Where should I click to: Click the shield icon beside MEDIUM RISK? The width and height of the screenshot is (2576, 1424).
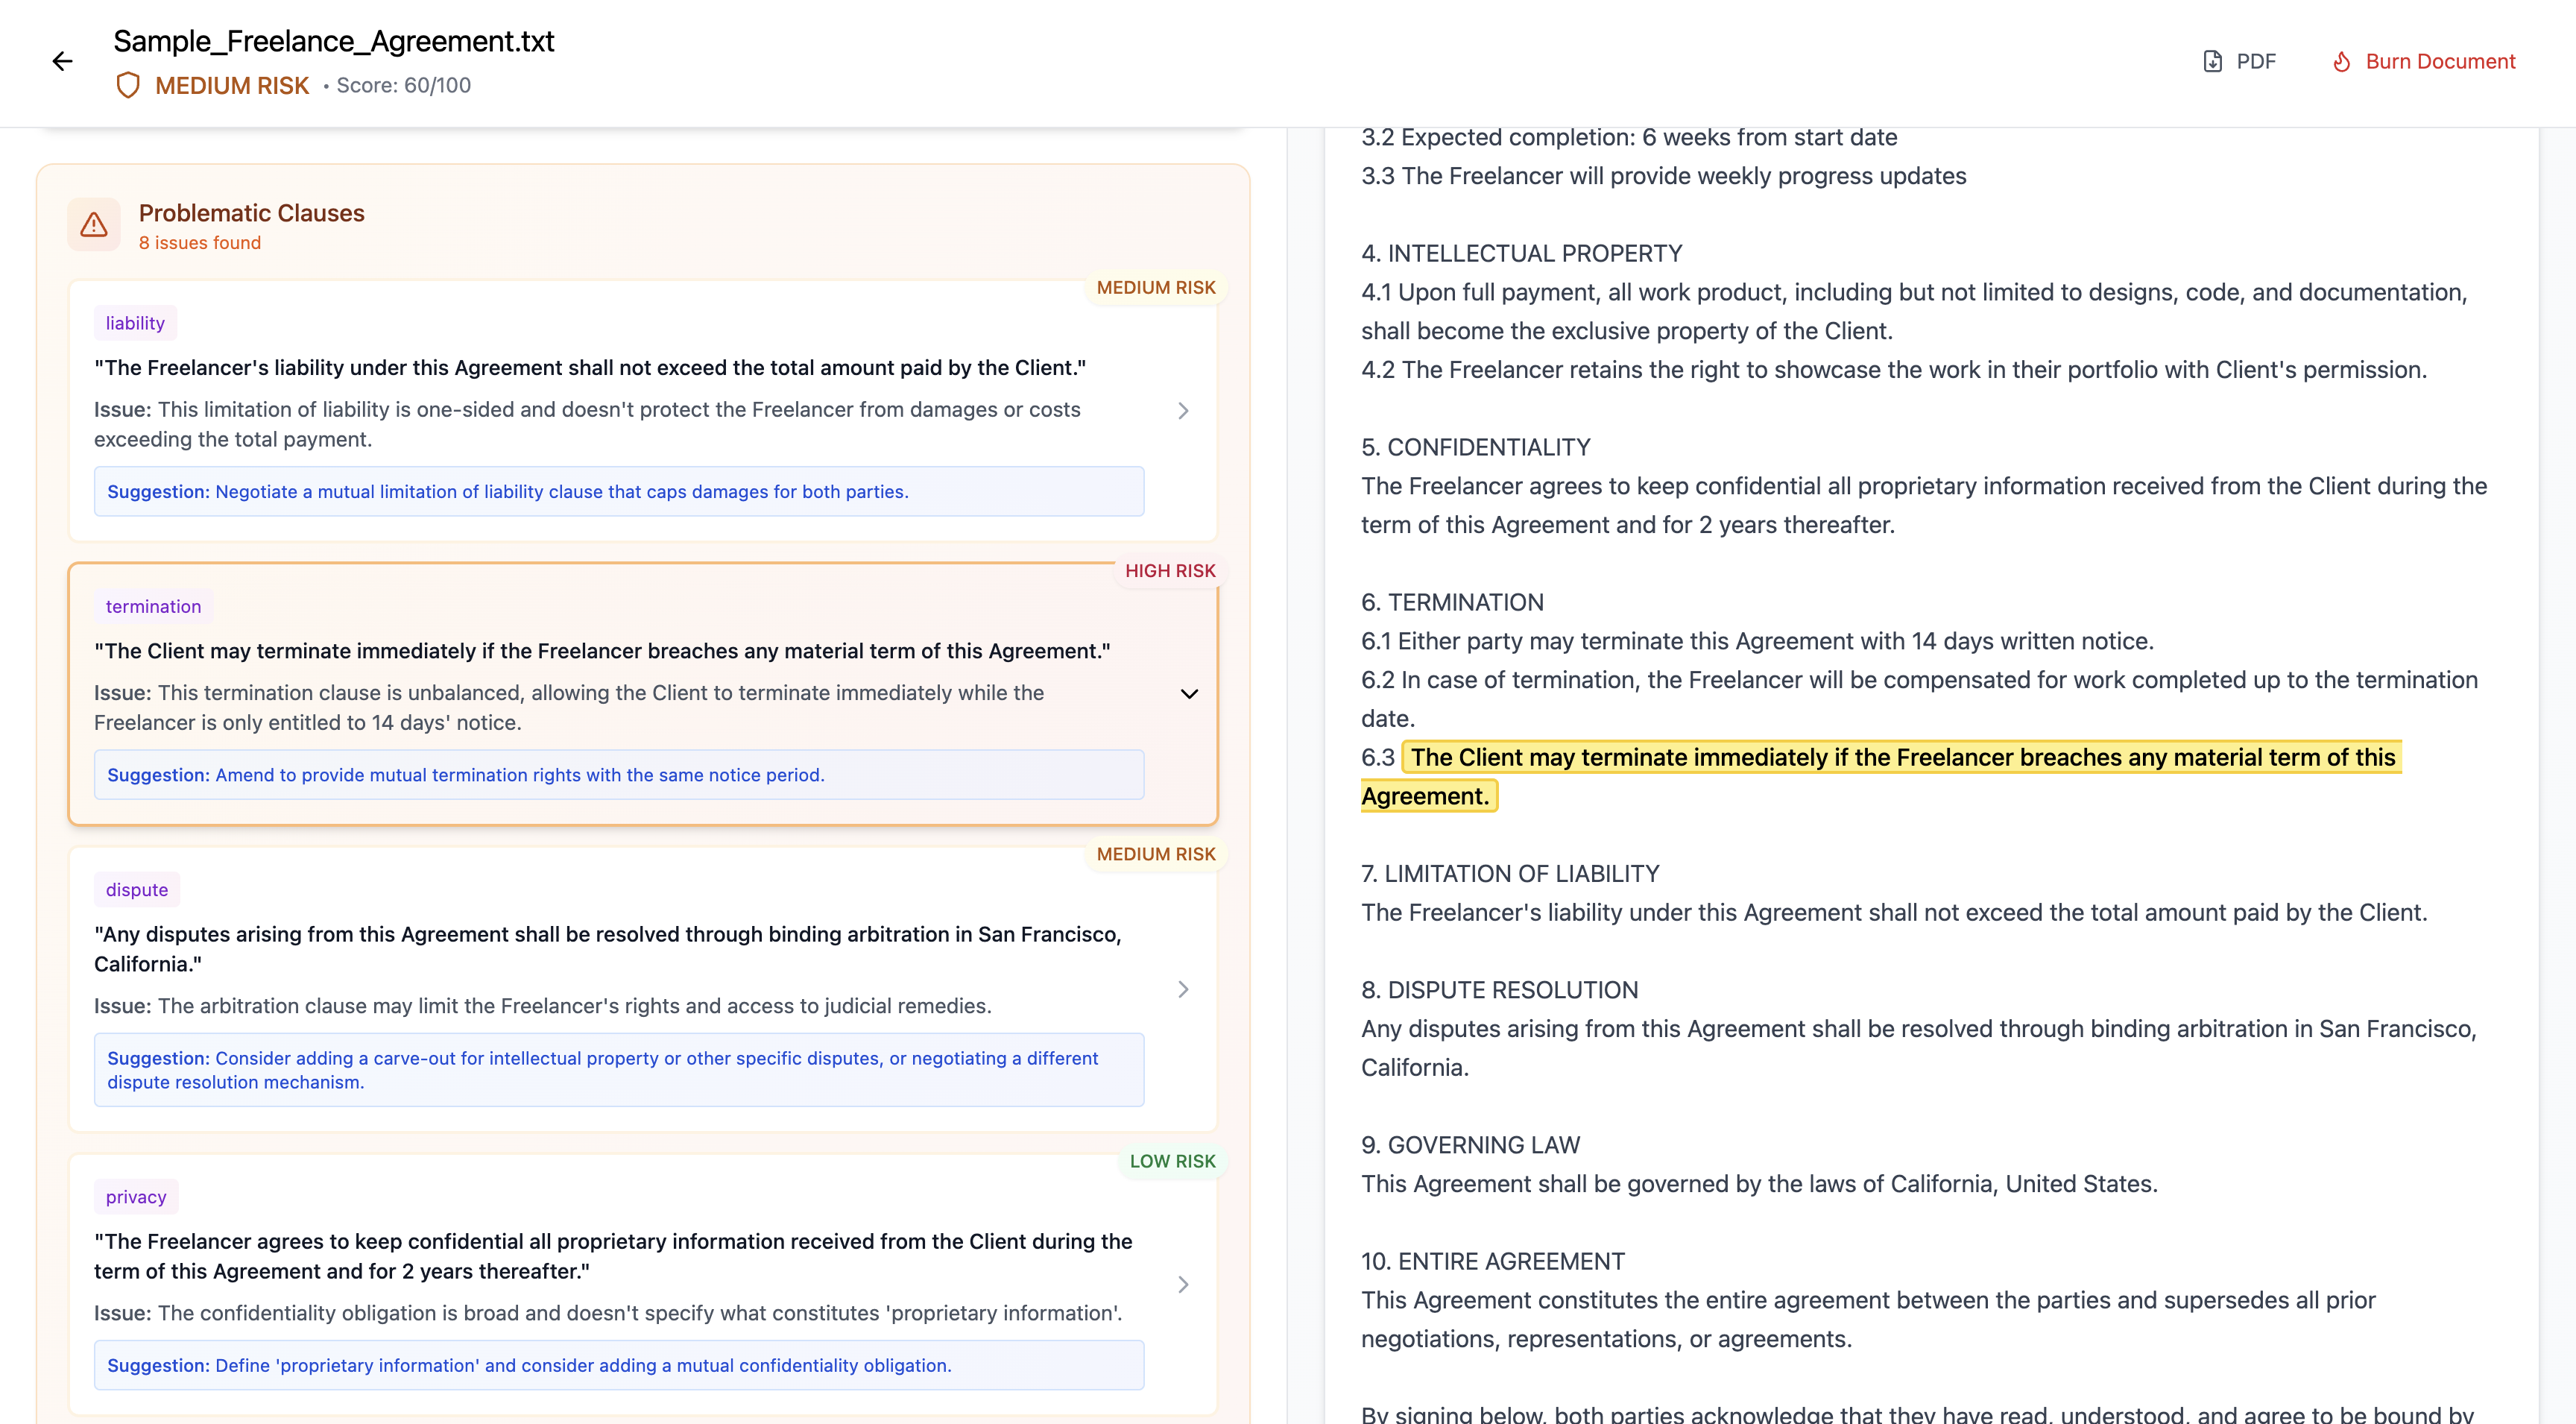point(128,85)
